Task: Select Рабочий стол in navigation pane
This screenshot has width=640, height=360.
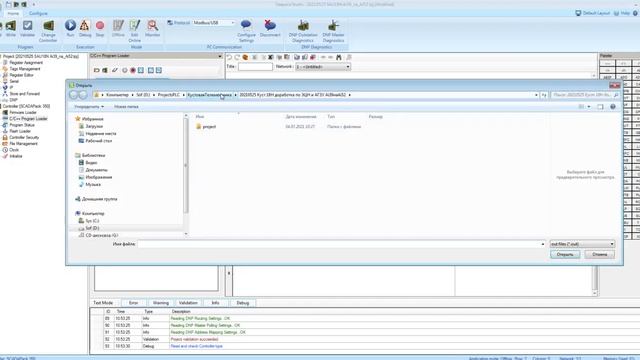Action: coord(98,141)
